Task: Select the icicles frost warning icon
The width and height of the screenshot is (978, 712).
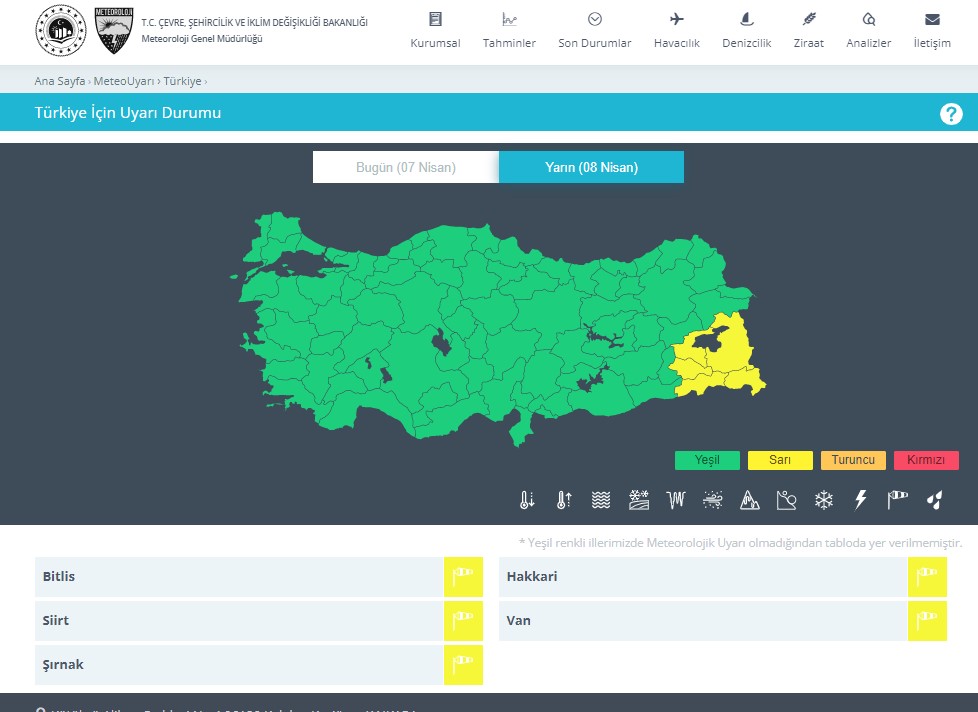Action: coord(675,500)
